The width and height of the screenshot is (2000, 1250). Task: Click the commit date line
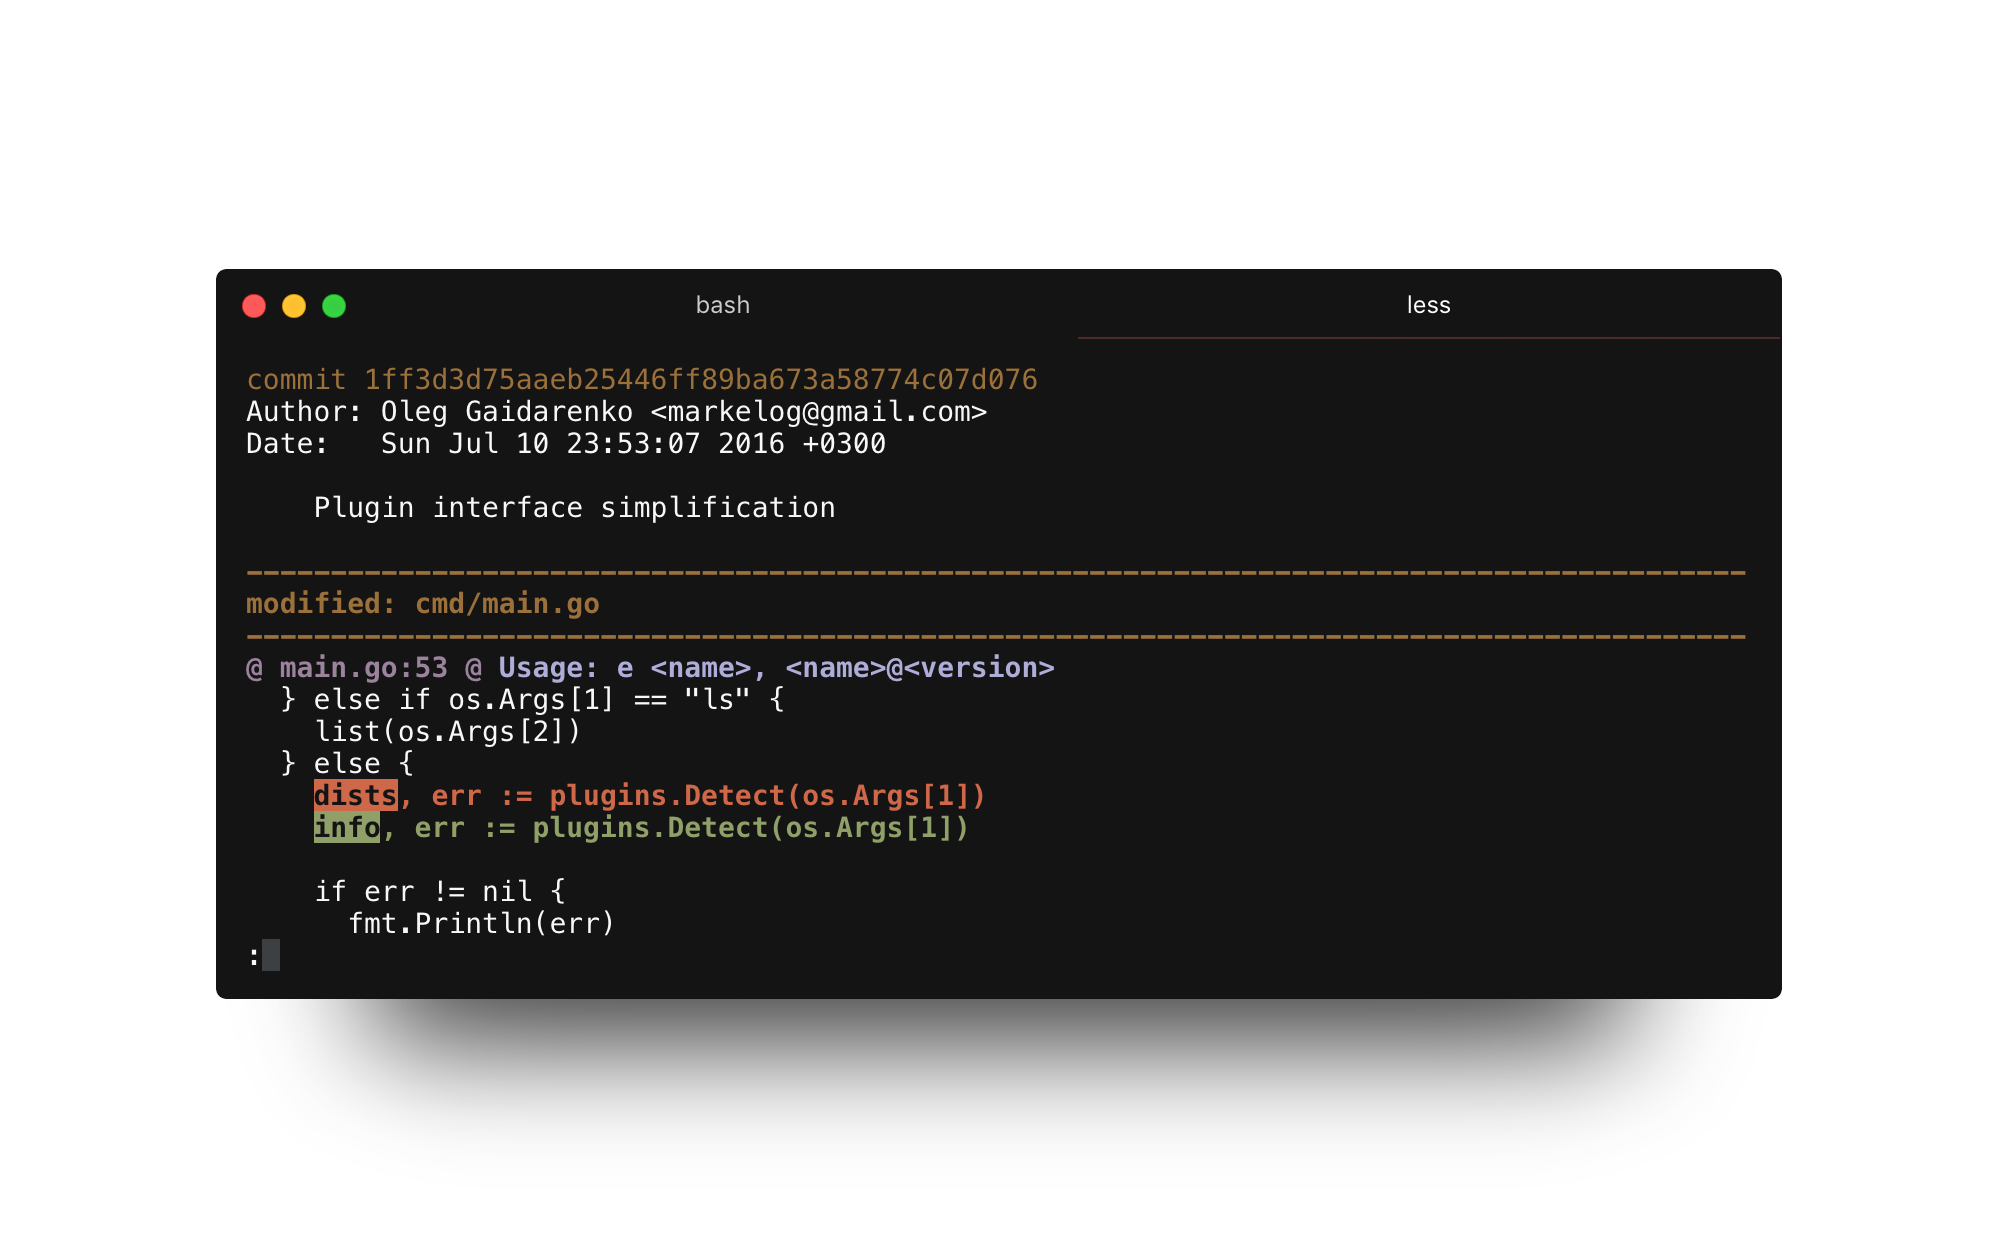[x=566, y=444]
